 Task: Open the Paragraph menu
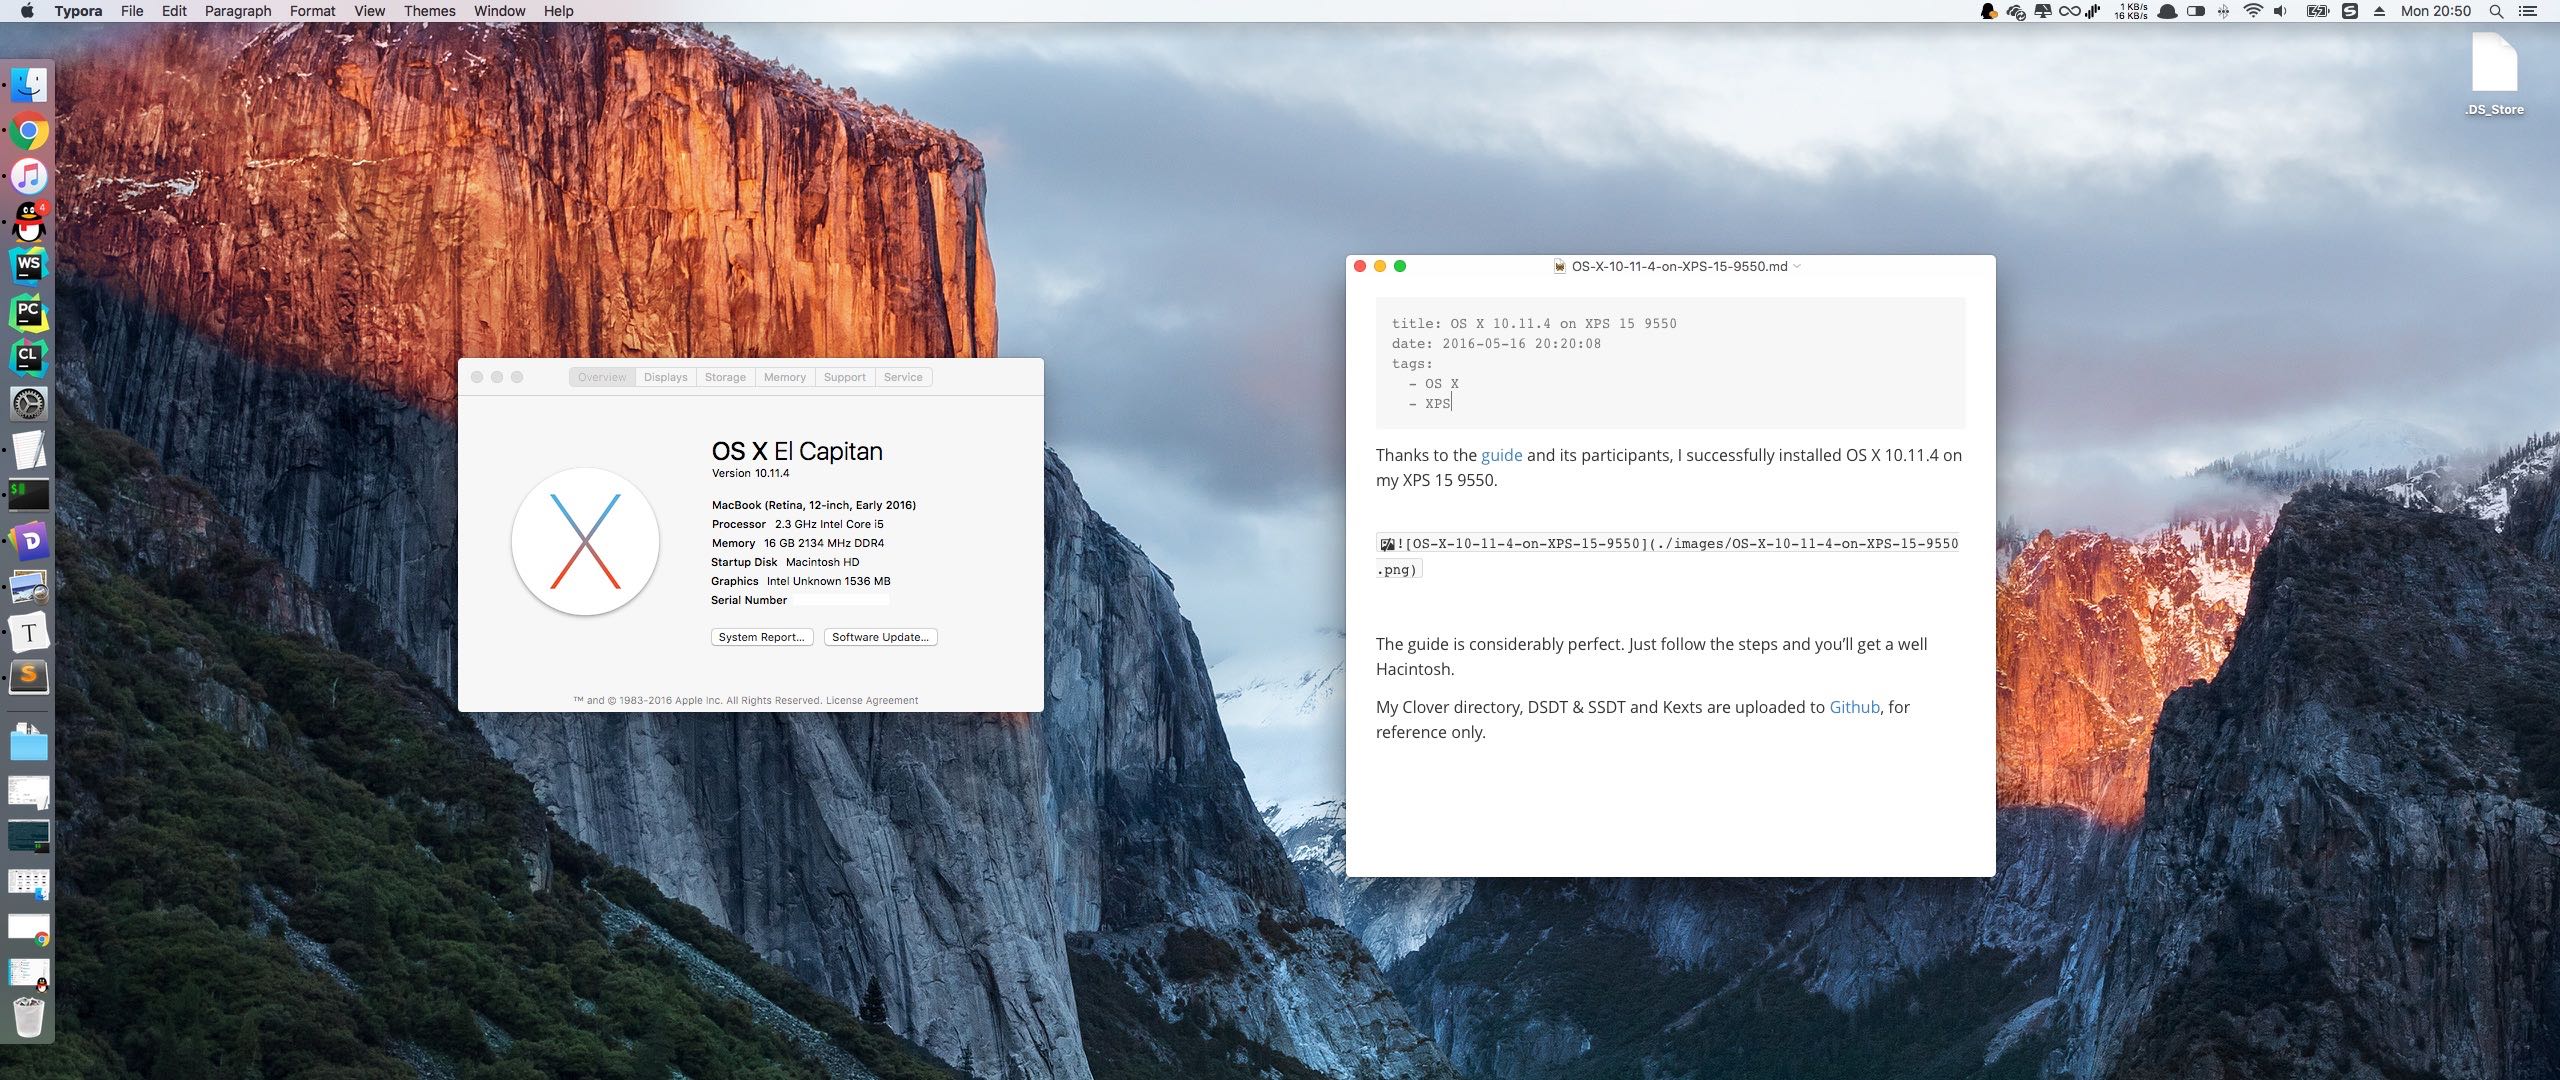238,11
